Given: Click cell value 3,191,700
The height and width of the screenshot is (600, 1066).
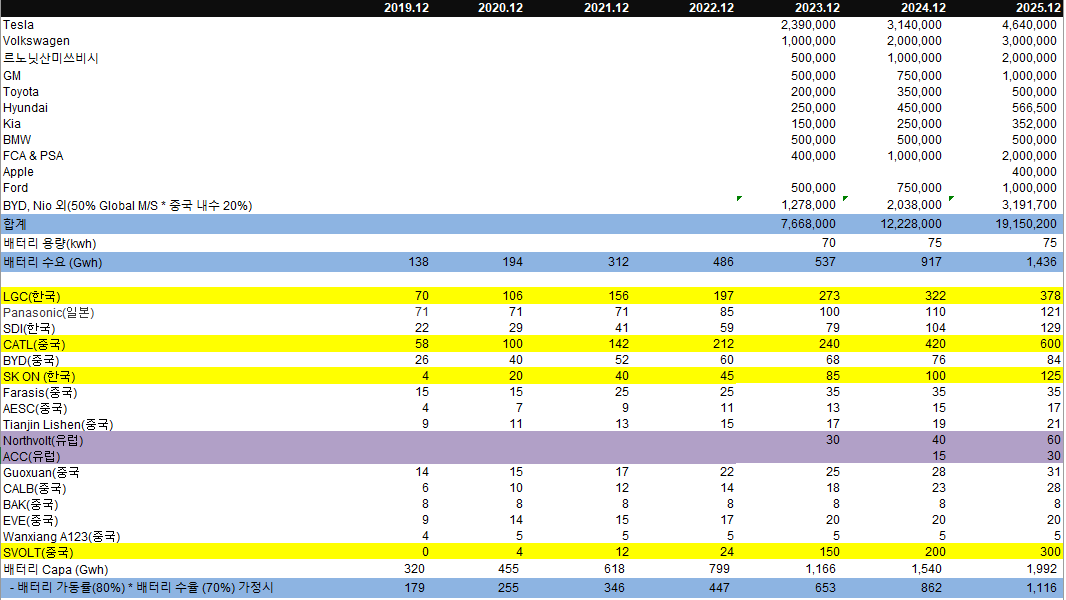Looking at the screenshot, I should point(1029,205).
